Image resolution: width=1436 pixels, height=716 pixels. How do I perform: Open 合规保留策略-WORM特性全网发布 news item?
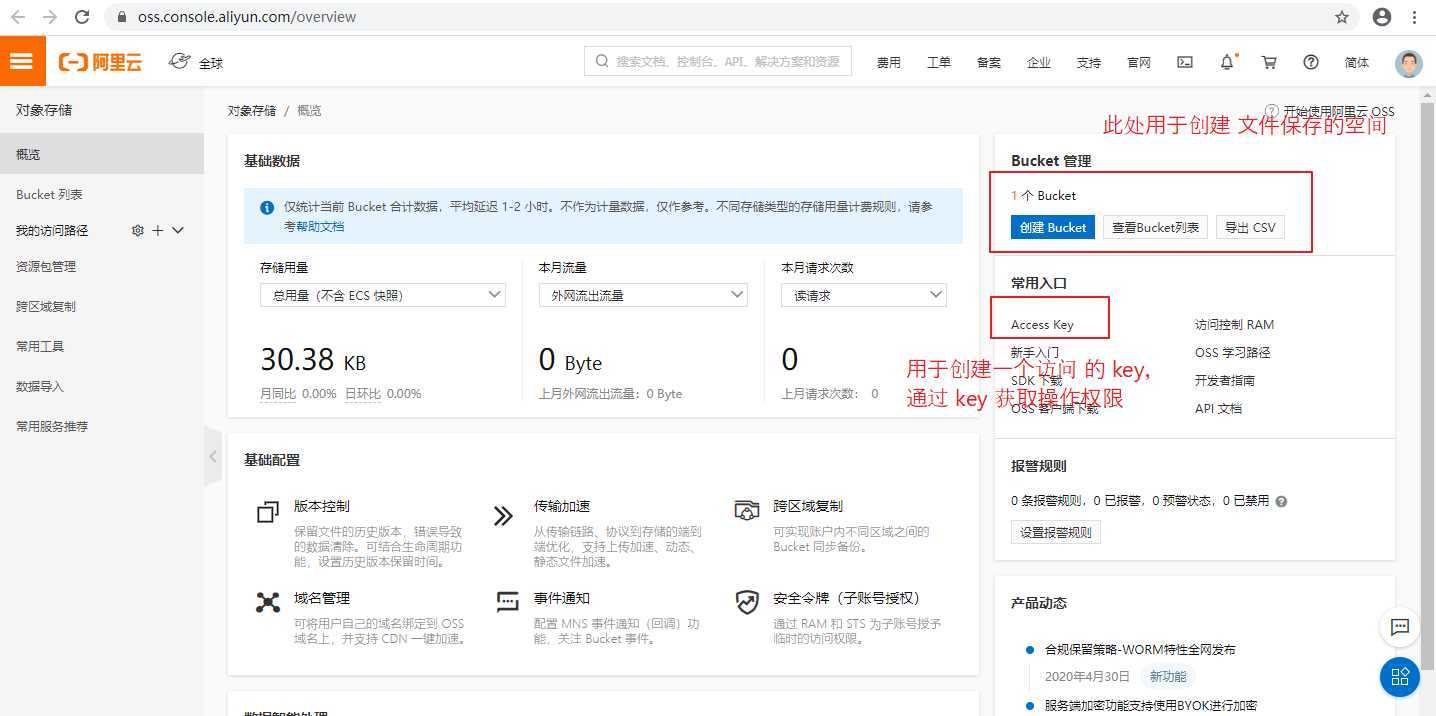click(1140, 650)
